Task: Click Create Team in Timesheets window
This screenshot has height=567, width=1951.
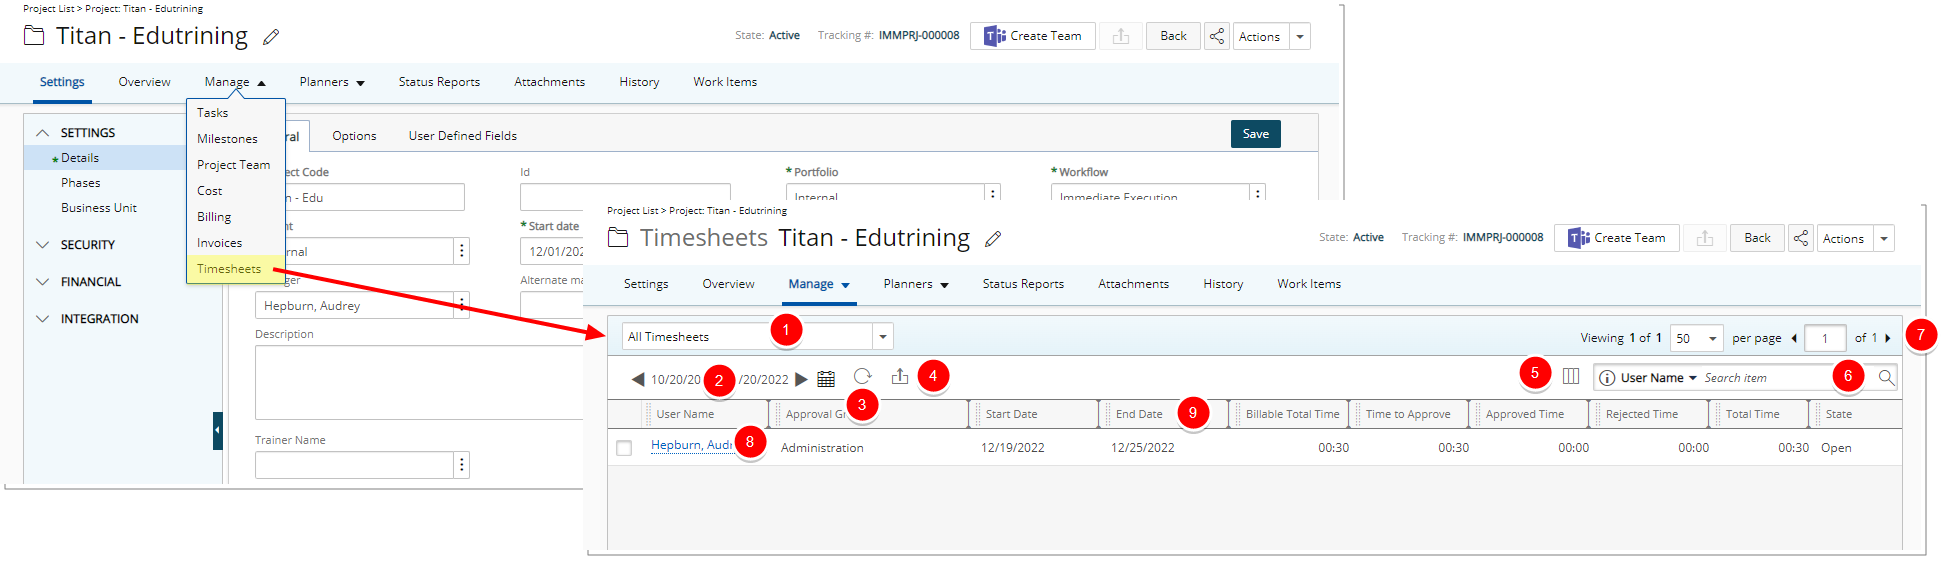Action: [x=1617, y=238]
